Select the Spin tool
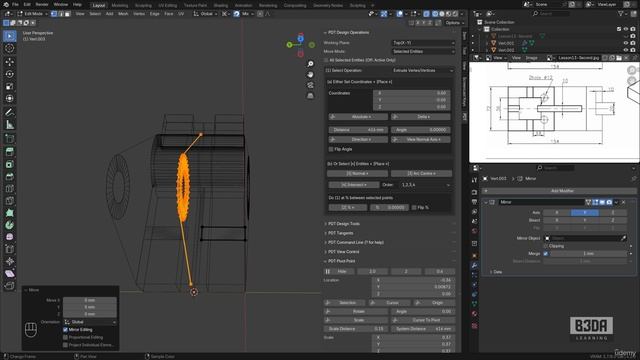The image size is (640, 360). (9, 225)
